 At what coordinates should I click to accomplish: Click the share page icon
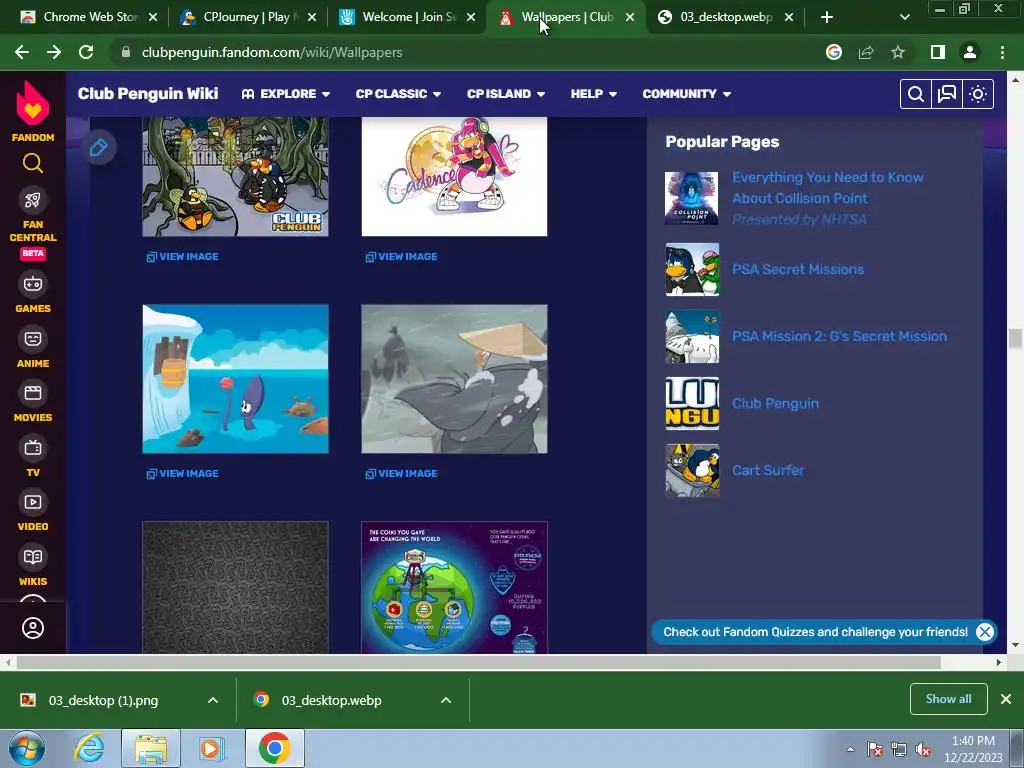coord(866,52)
